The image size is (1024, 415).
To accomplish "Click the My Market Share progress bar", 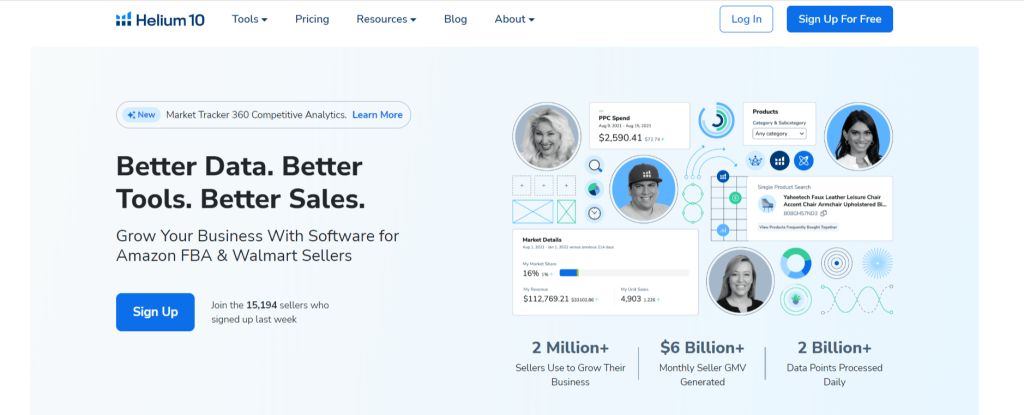I will pyautogui.click(x=624, y=273).
